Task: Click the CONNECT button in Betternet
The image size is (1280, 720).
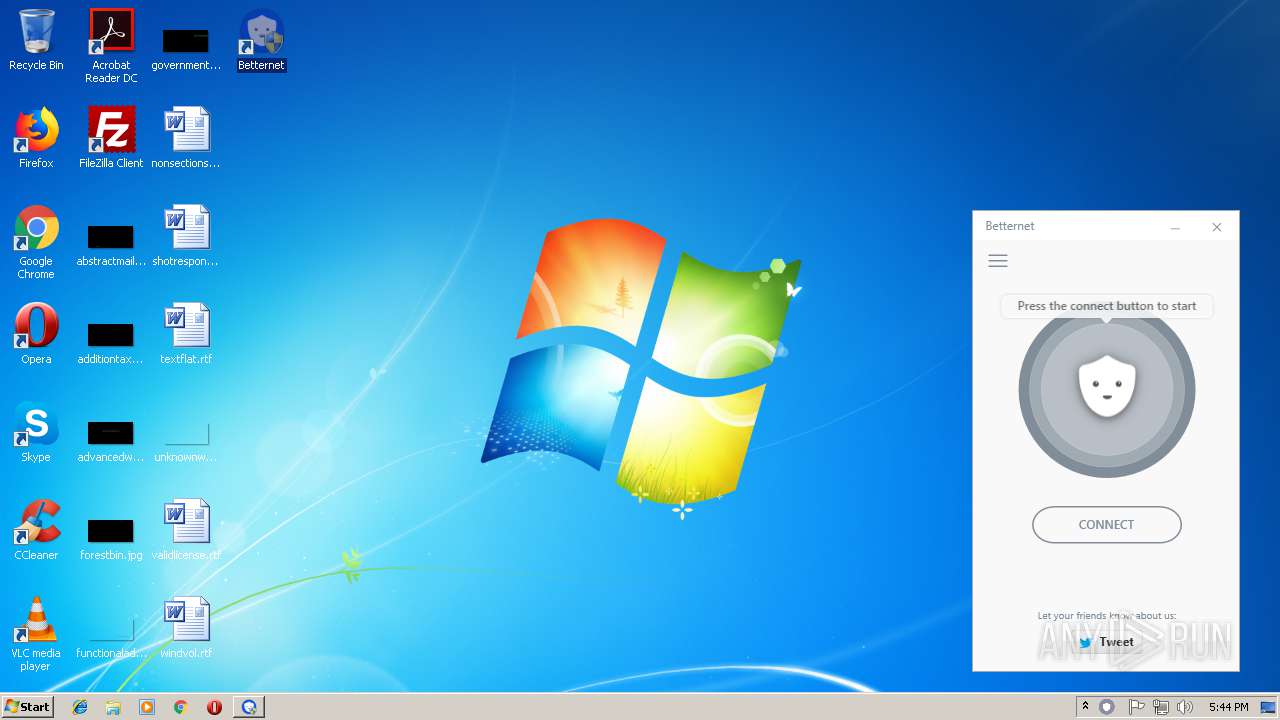Action: tap(1107, 525)
